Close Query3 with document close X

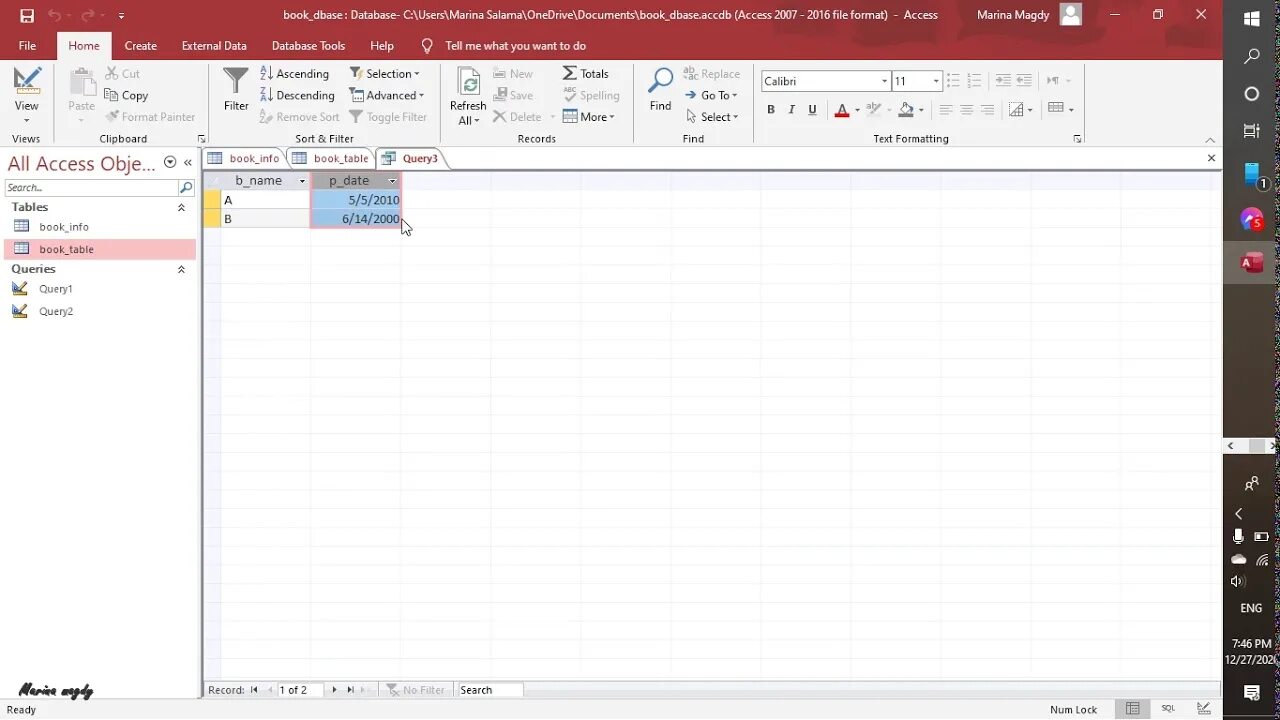[1211, 158]
